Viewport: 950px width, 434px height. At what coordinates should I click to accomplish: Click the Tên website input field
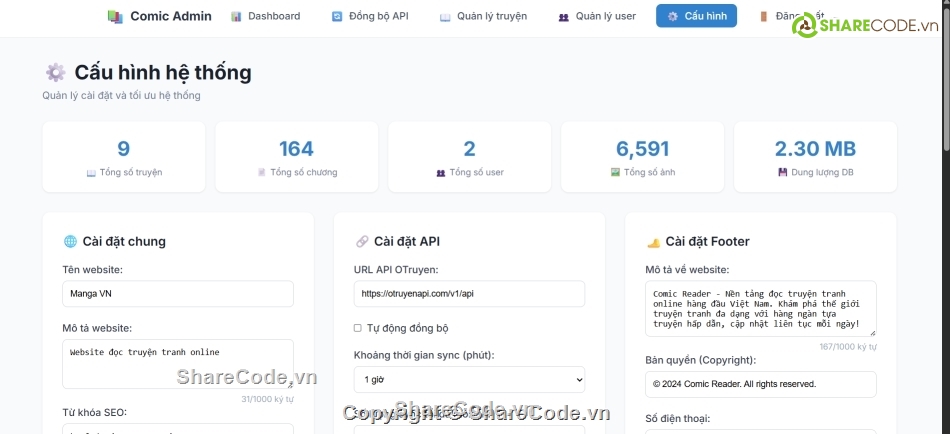178,294
